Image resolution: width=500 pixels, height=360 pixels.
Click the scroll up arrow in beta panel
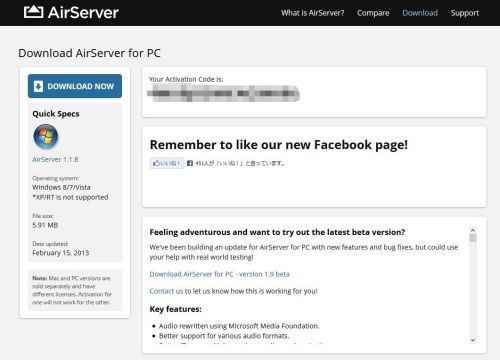[473, 230]
